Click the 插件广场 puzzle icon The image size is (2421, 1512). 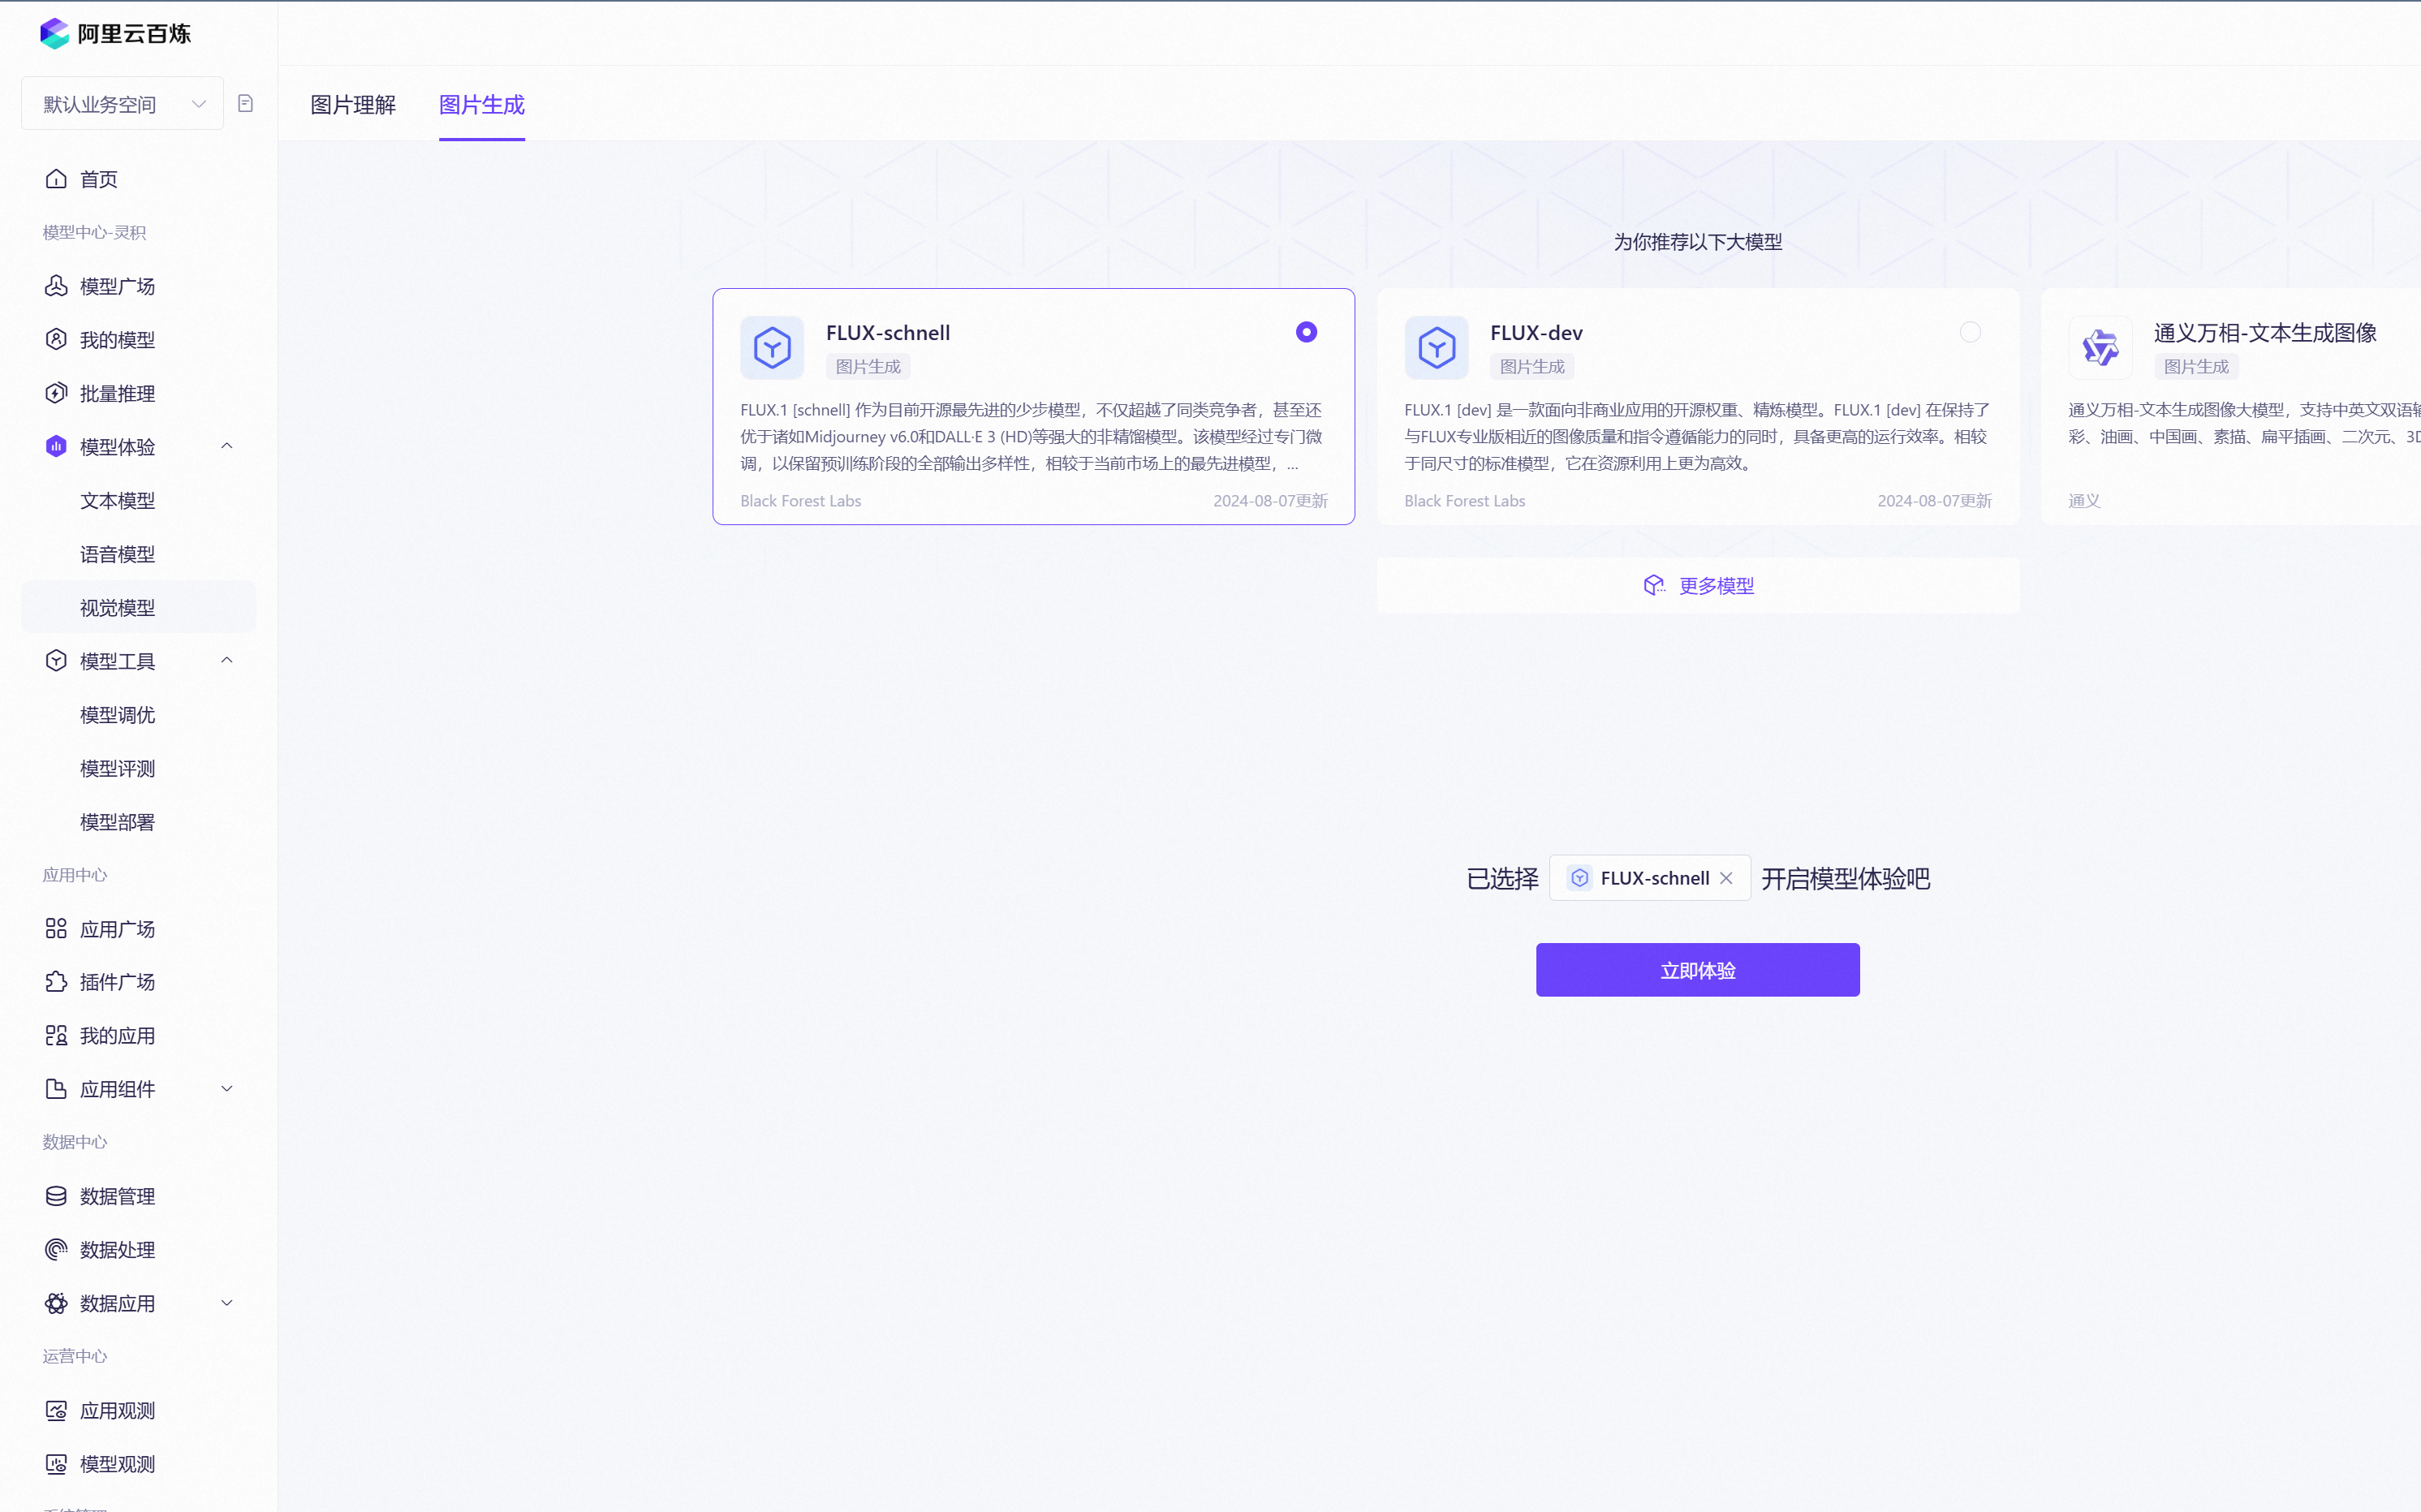[x=56, y=982]
